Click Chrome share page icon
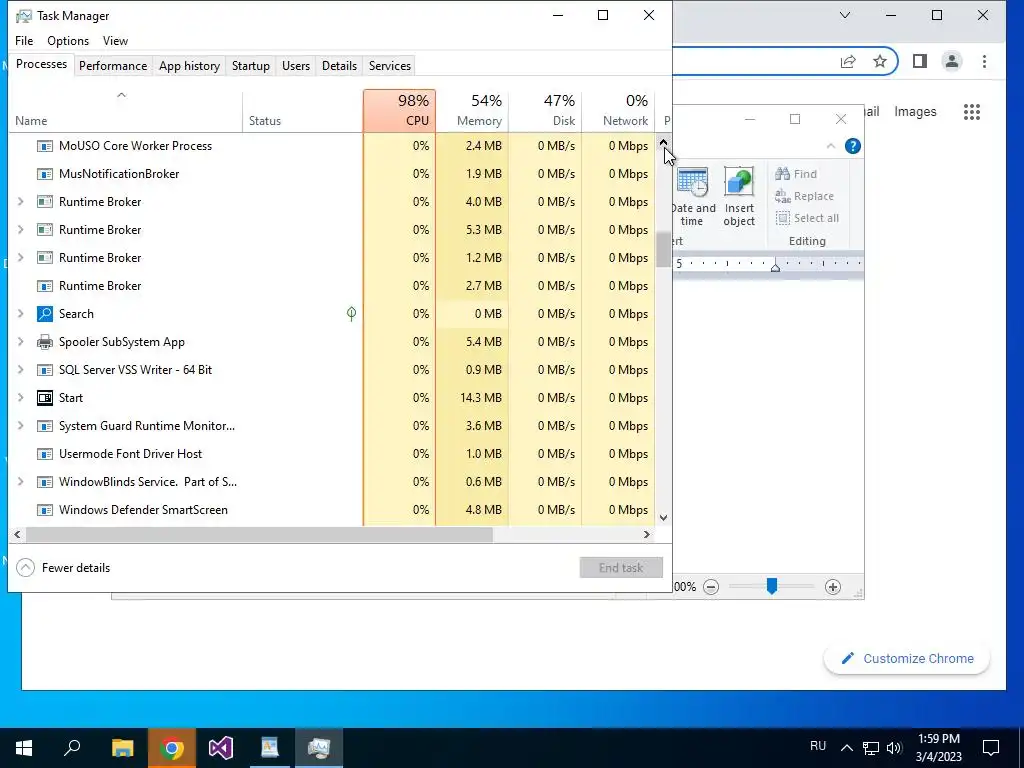This screenshot has width=1024, height=768. 848,61
